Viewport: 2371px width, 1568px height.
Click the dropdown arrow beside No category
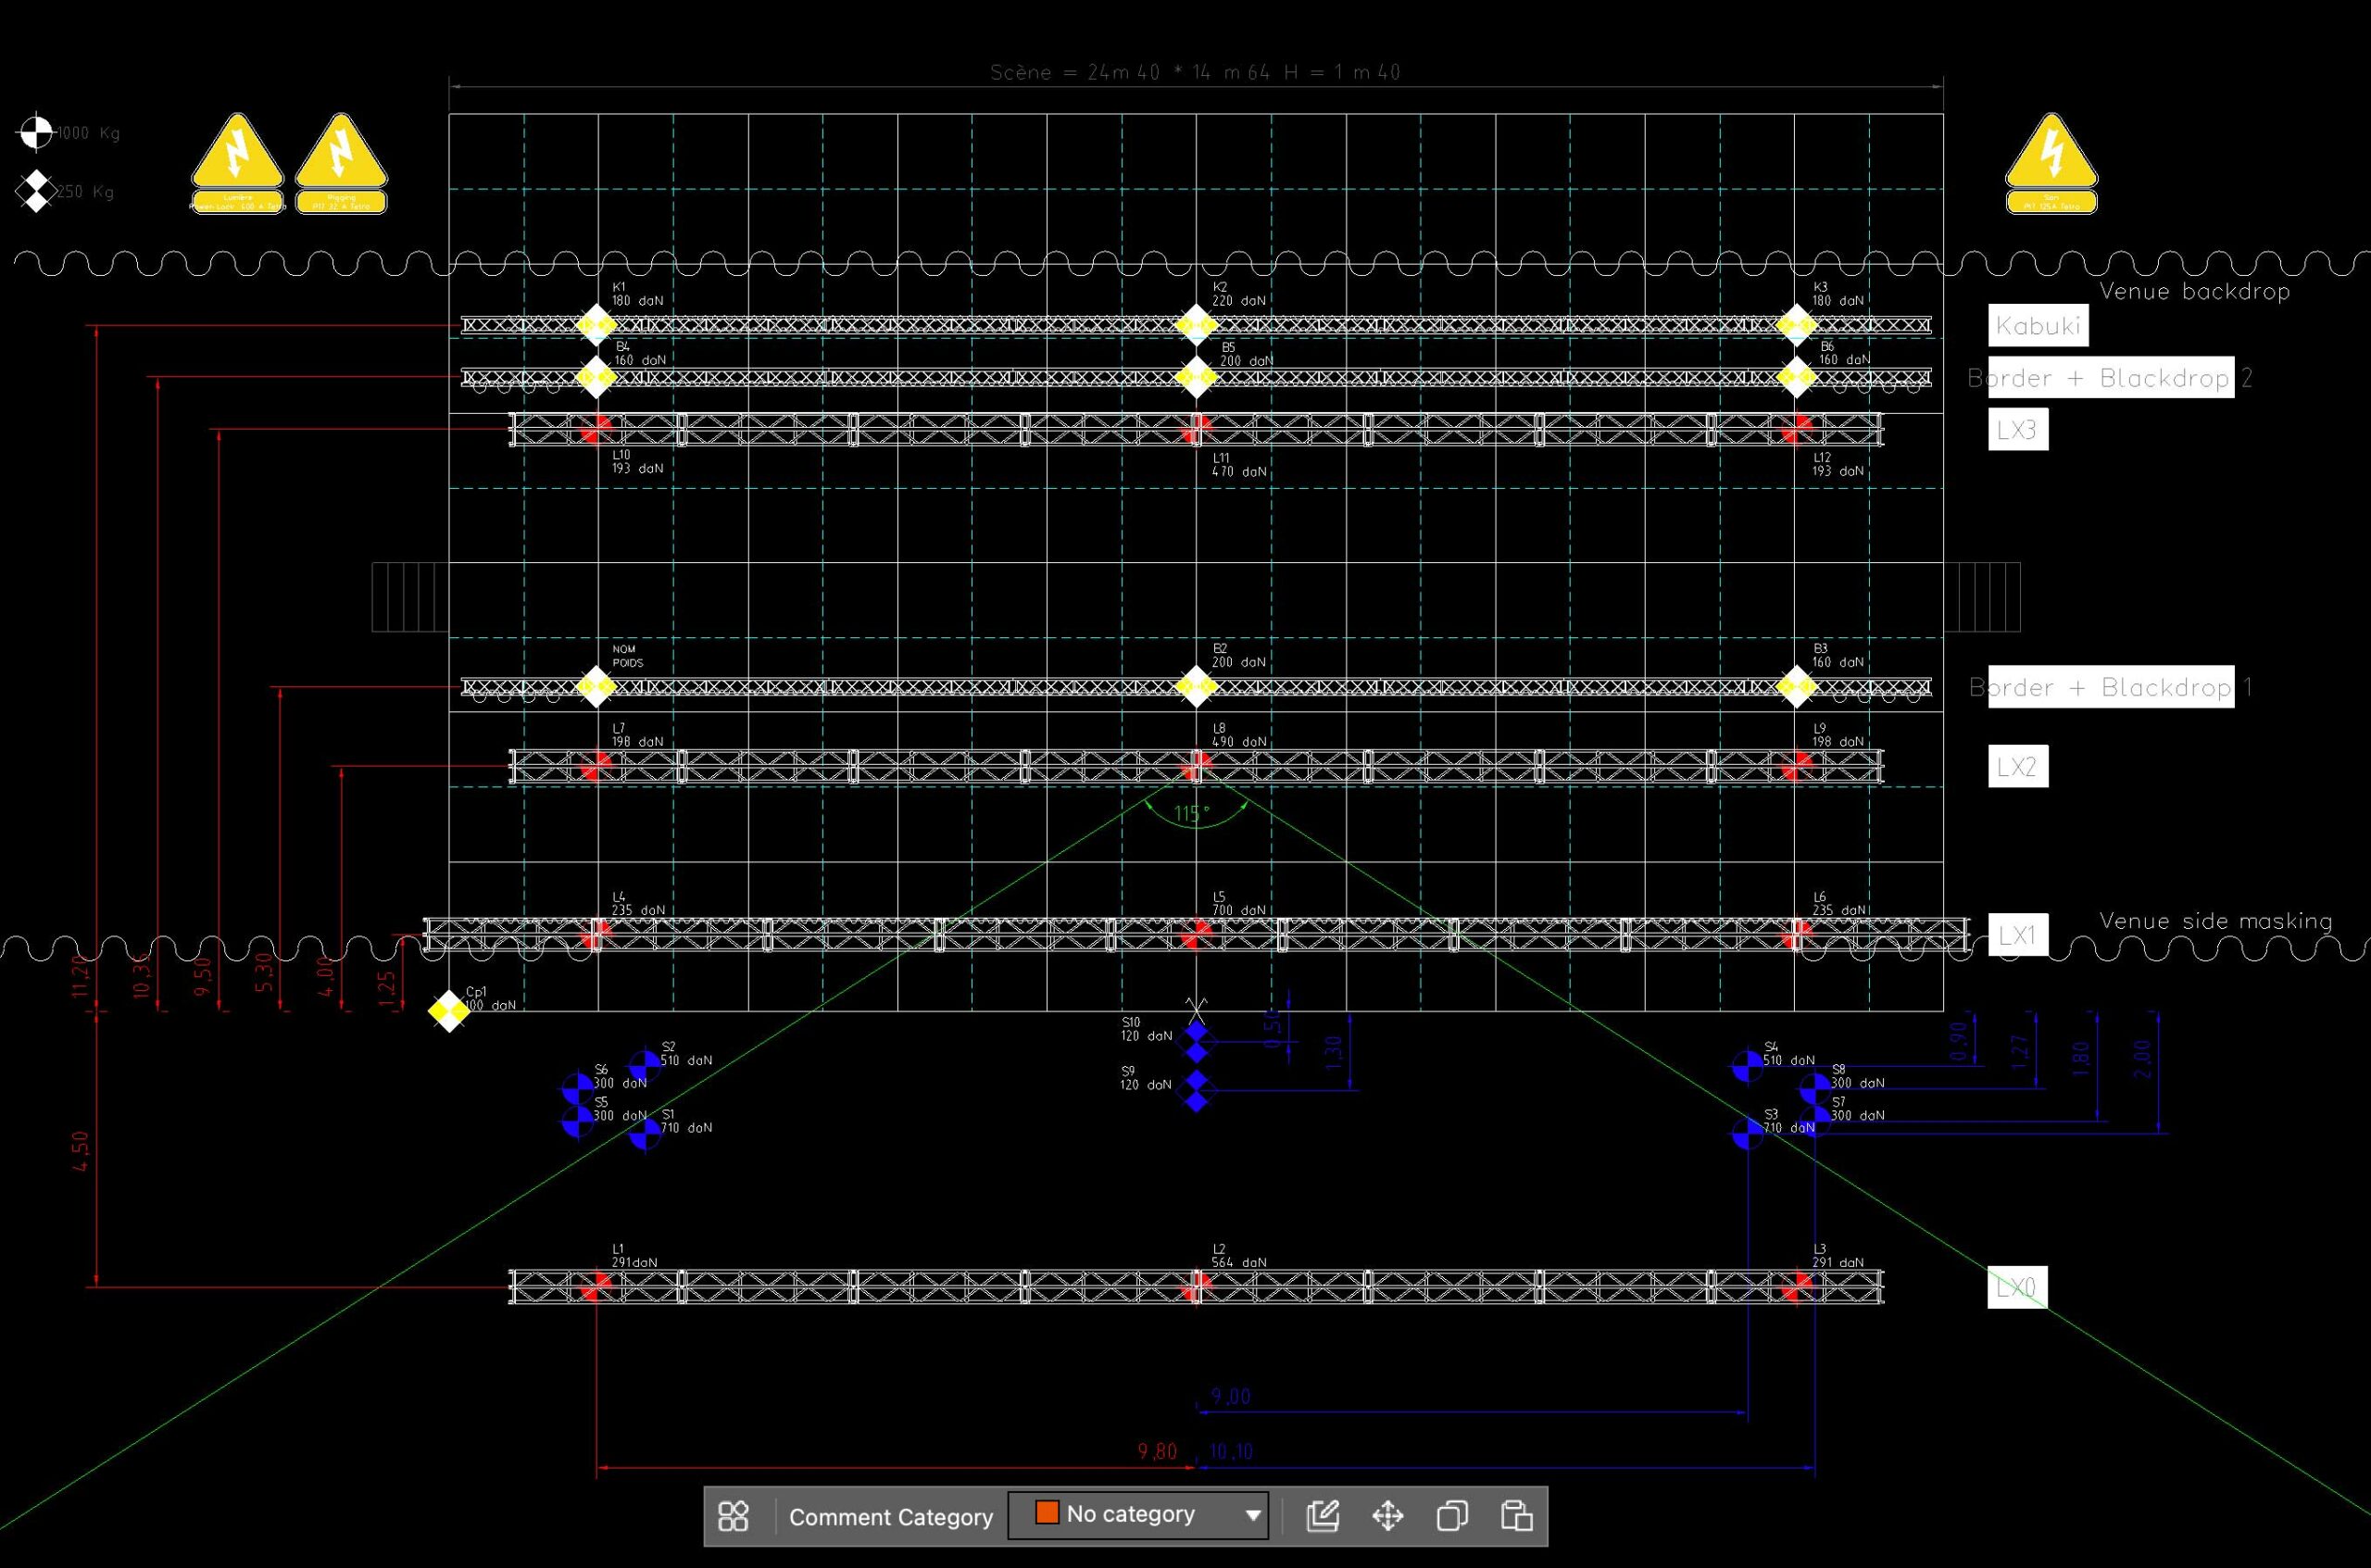tap(1252, 1516)
